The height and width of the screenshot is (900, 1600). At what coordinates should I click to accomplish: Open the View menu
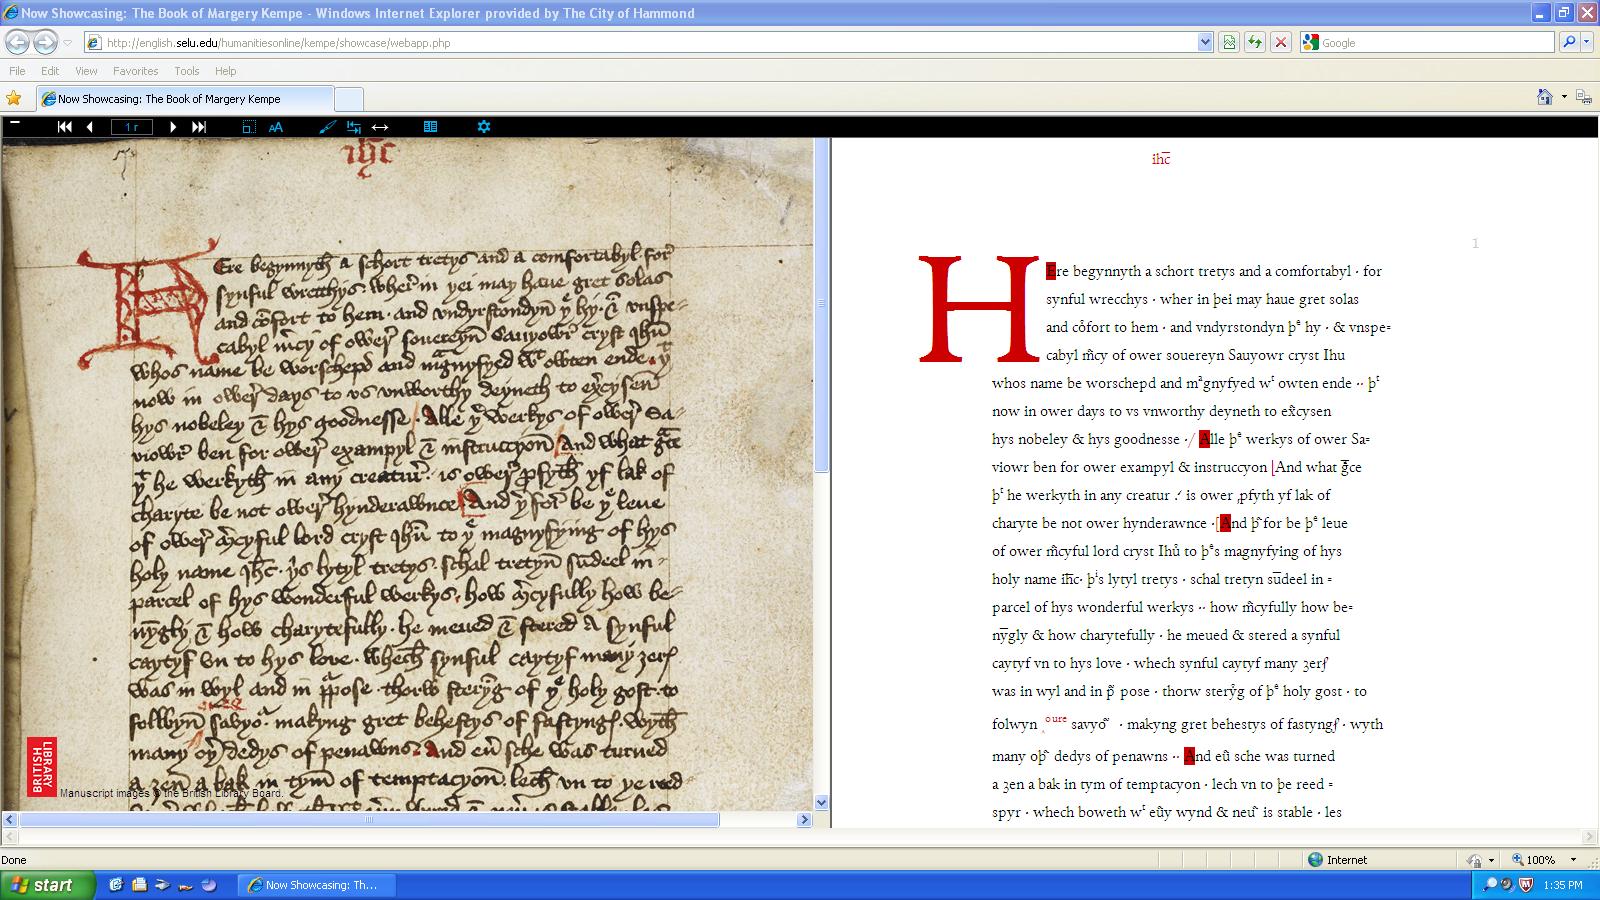coord(86,71)
